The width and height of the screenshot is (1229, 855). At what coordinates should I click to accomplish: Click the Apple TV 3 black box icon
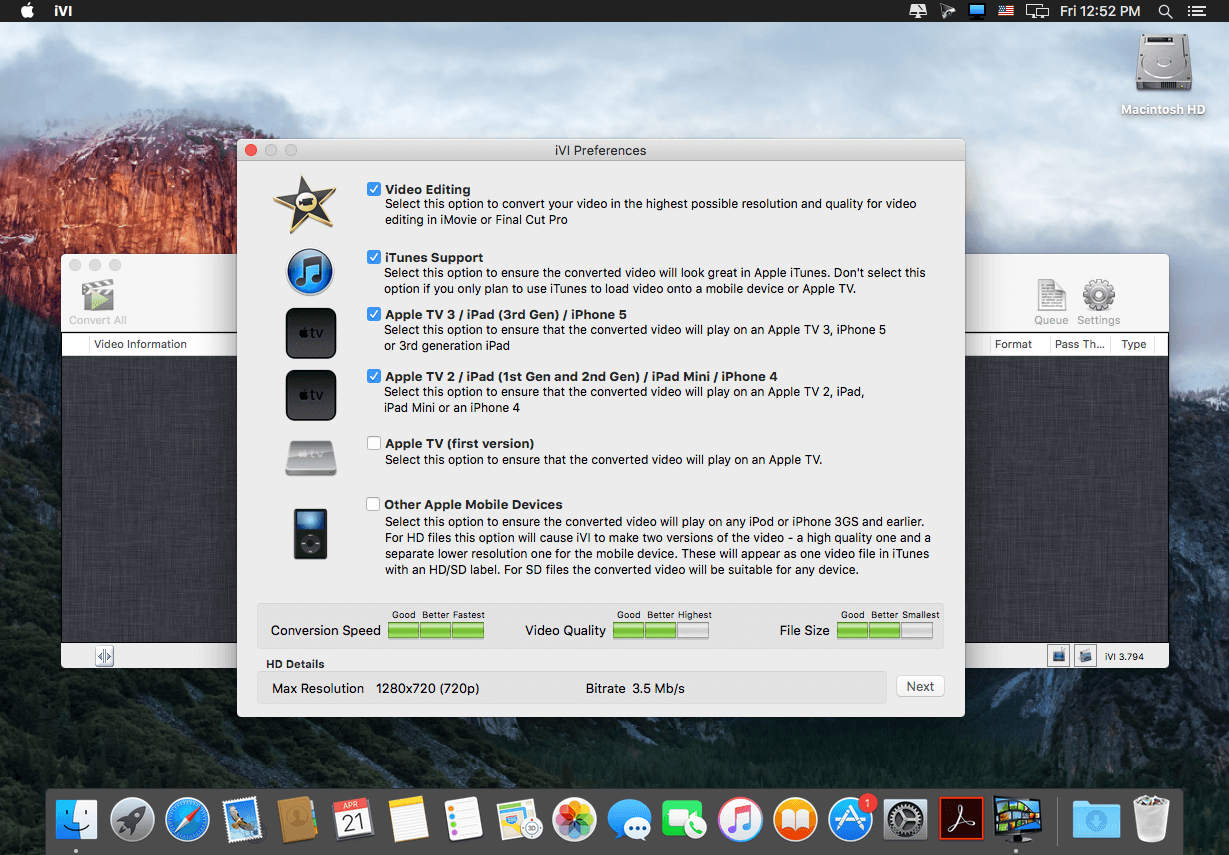[x=310, y=333]
